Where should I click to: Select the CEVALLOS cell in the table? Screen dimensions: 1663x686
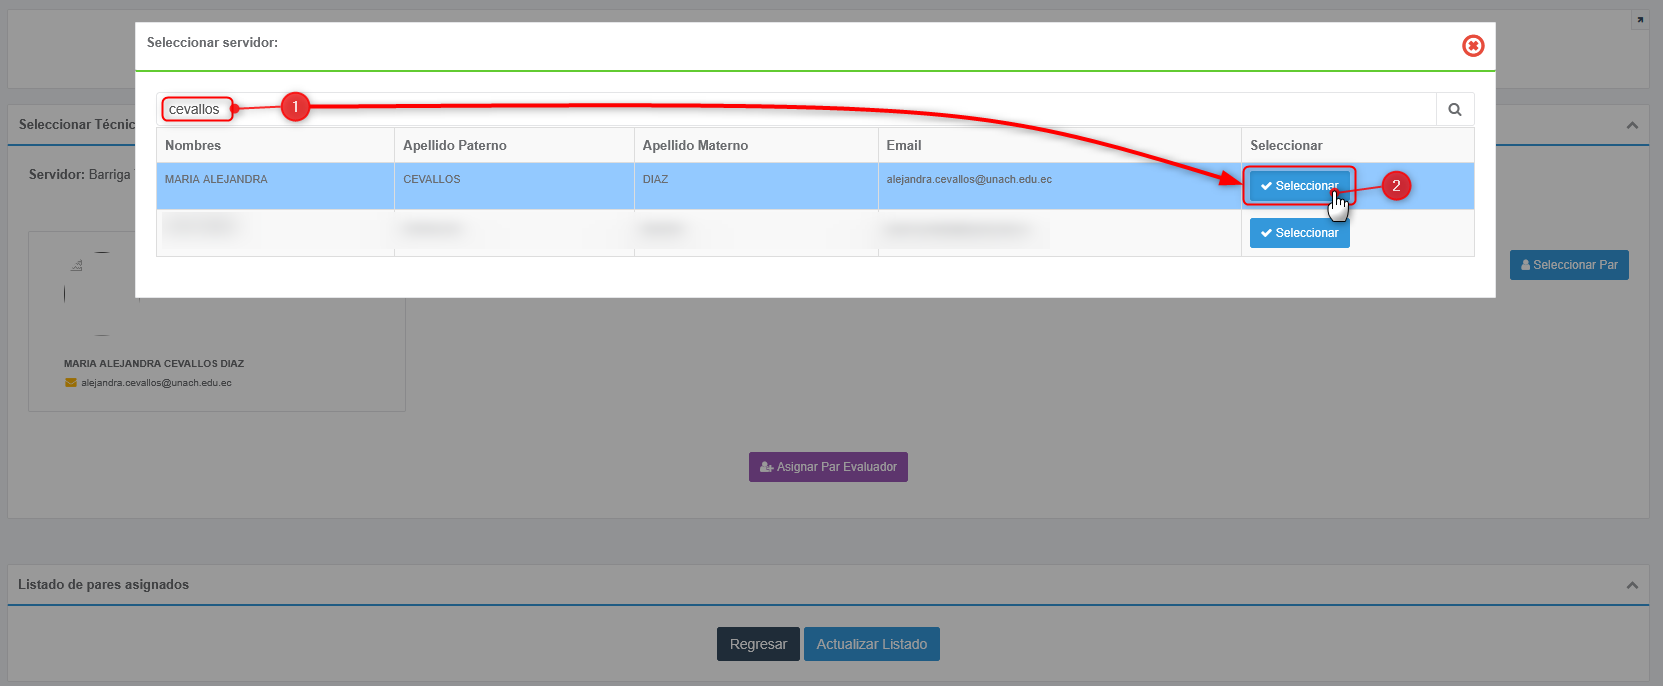pos(431,180)
